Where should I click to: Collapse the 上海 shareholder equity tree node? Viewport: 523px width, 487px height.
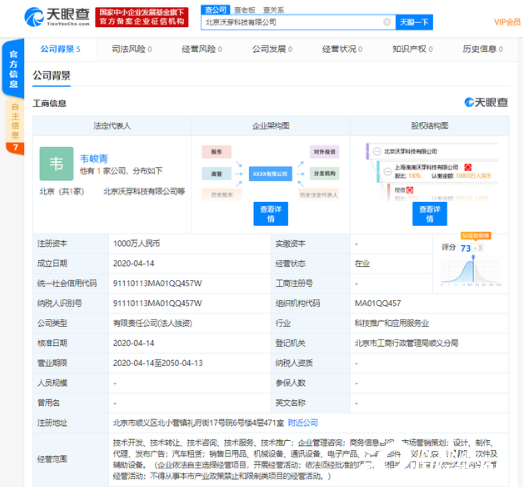coord(387,171)
